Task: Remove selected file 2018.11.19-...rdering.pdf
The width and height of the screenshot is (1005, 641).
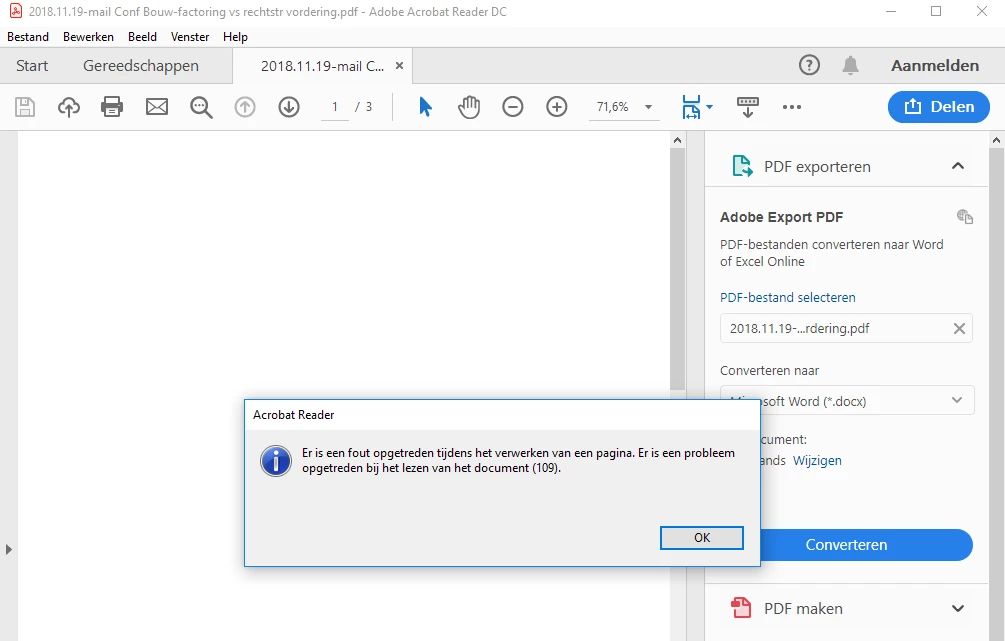Action: (959, 328)
